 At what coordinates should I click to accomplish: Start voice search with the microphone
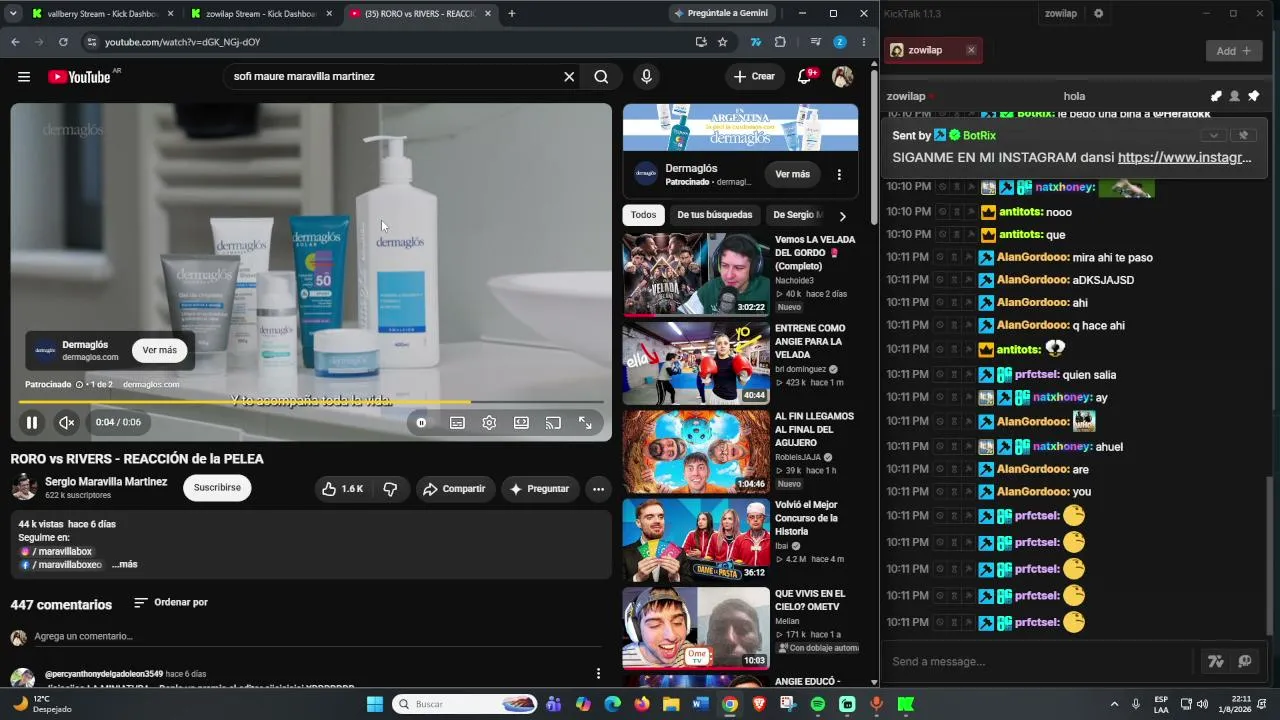646,77
